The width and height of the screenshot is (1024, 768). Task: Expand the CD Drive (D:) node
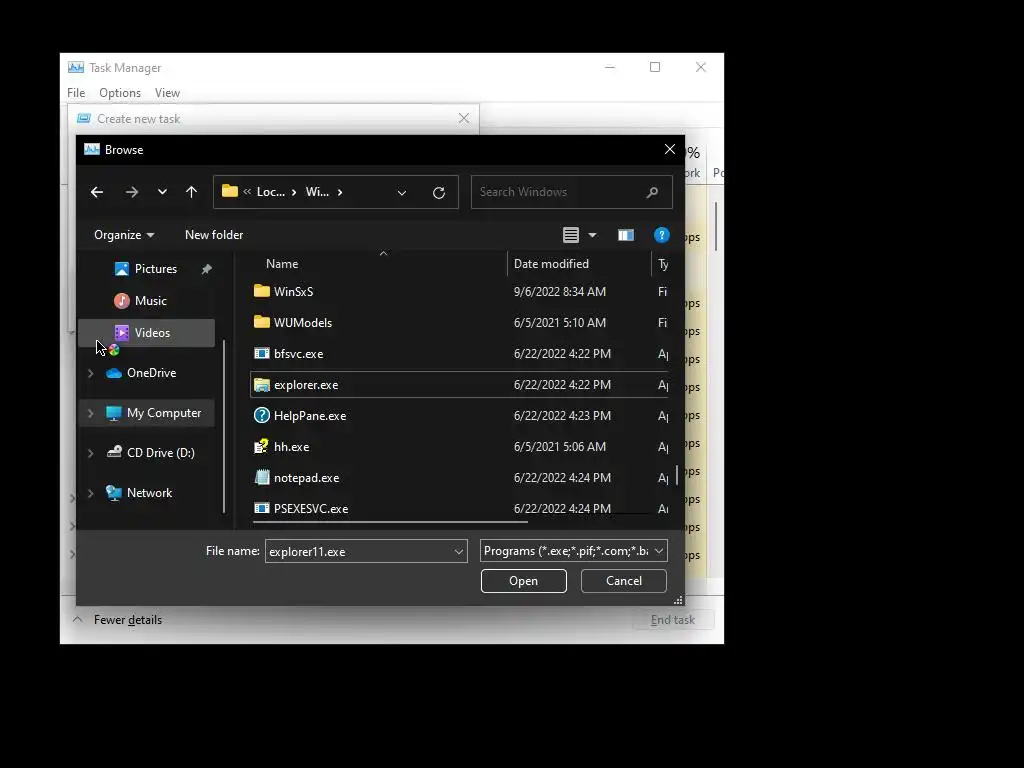(91, 453)
